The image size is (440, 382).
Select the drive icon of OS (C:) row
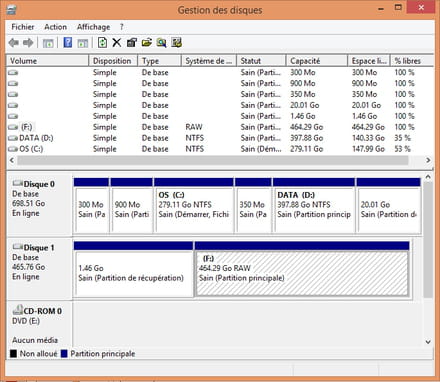[13, 149]
